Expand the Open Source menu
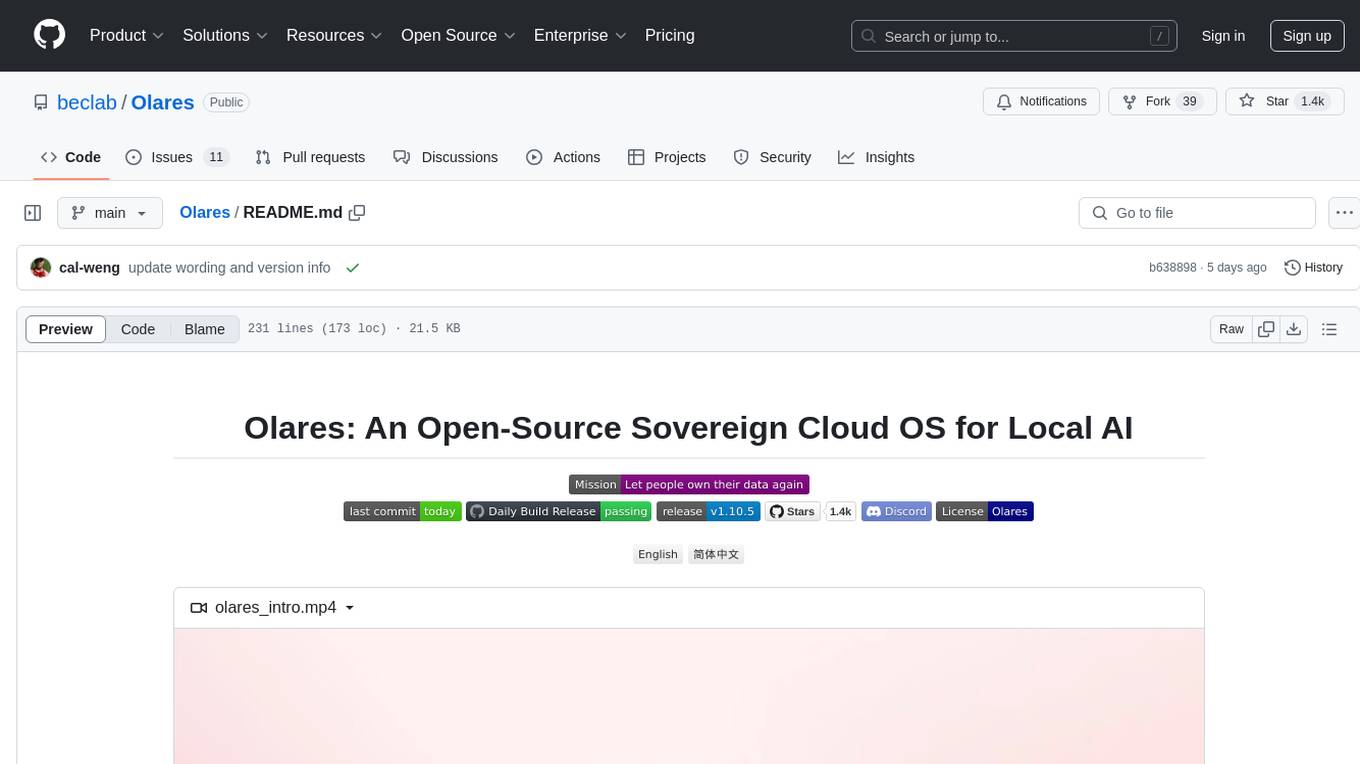The image size is (1360, 764). (x=458, y=35)
